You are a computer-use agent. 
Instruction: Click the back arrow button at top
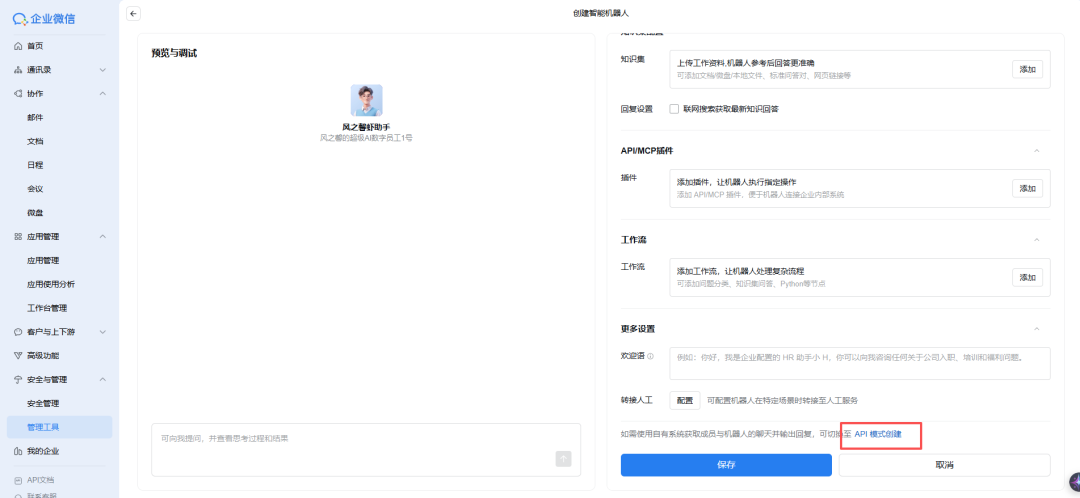[134, 14]
